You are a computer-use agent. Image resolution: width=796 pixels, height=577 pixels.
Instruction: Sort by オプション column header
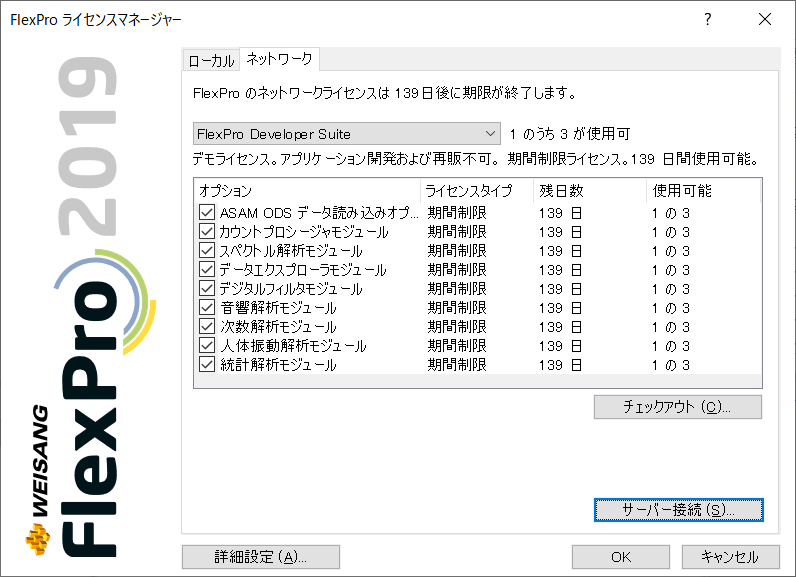pyautogui.click(x=307, y=191)
